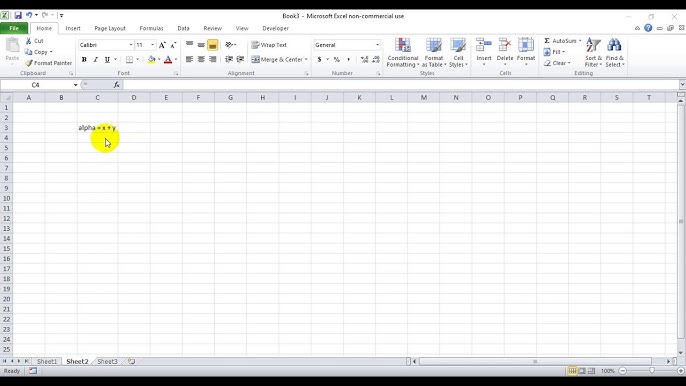Center text horizontally

201,59
